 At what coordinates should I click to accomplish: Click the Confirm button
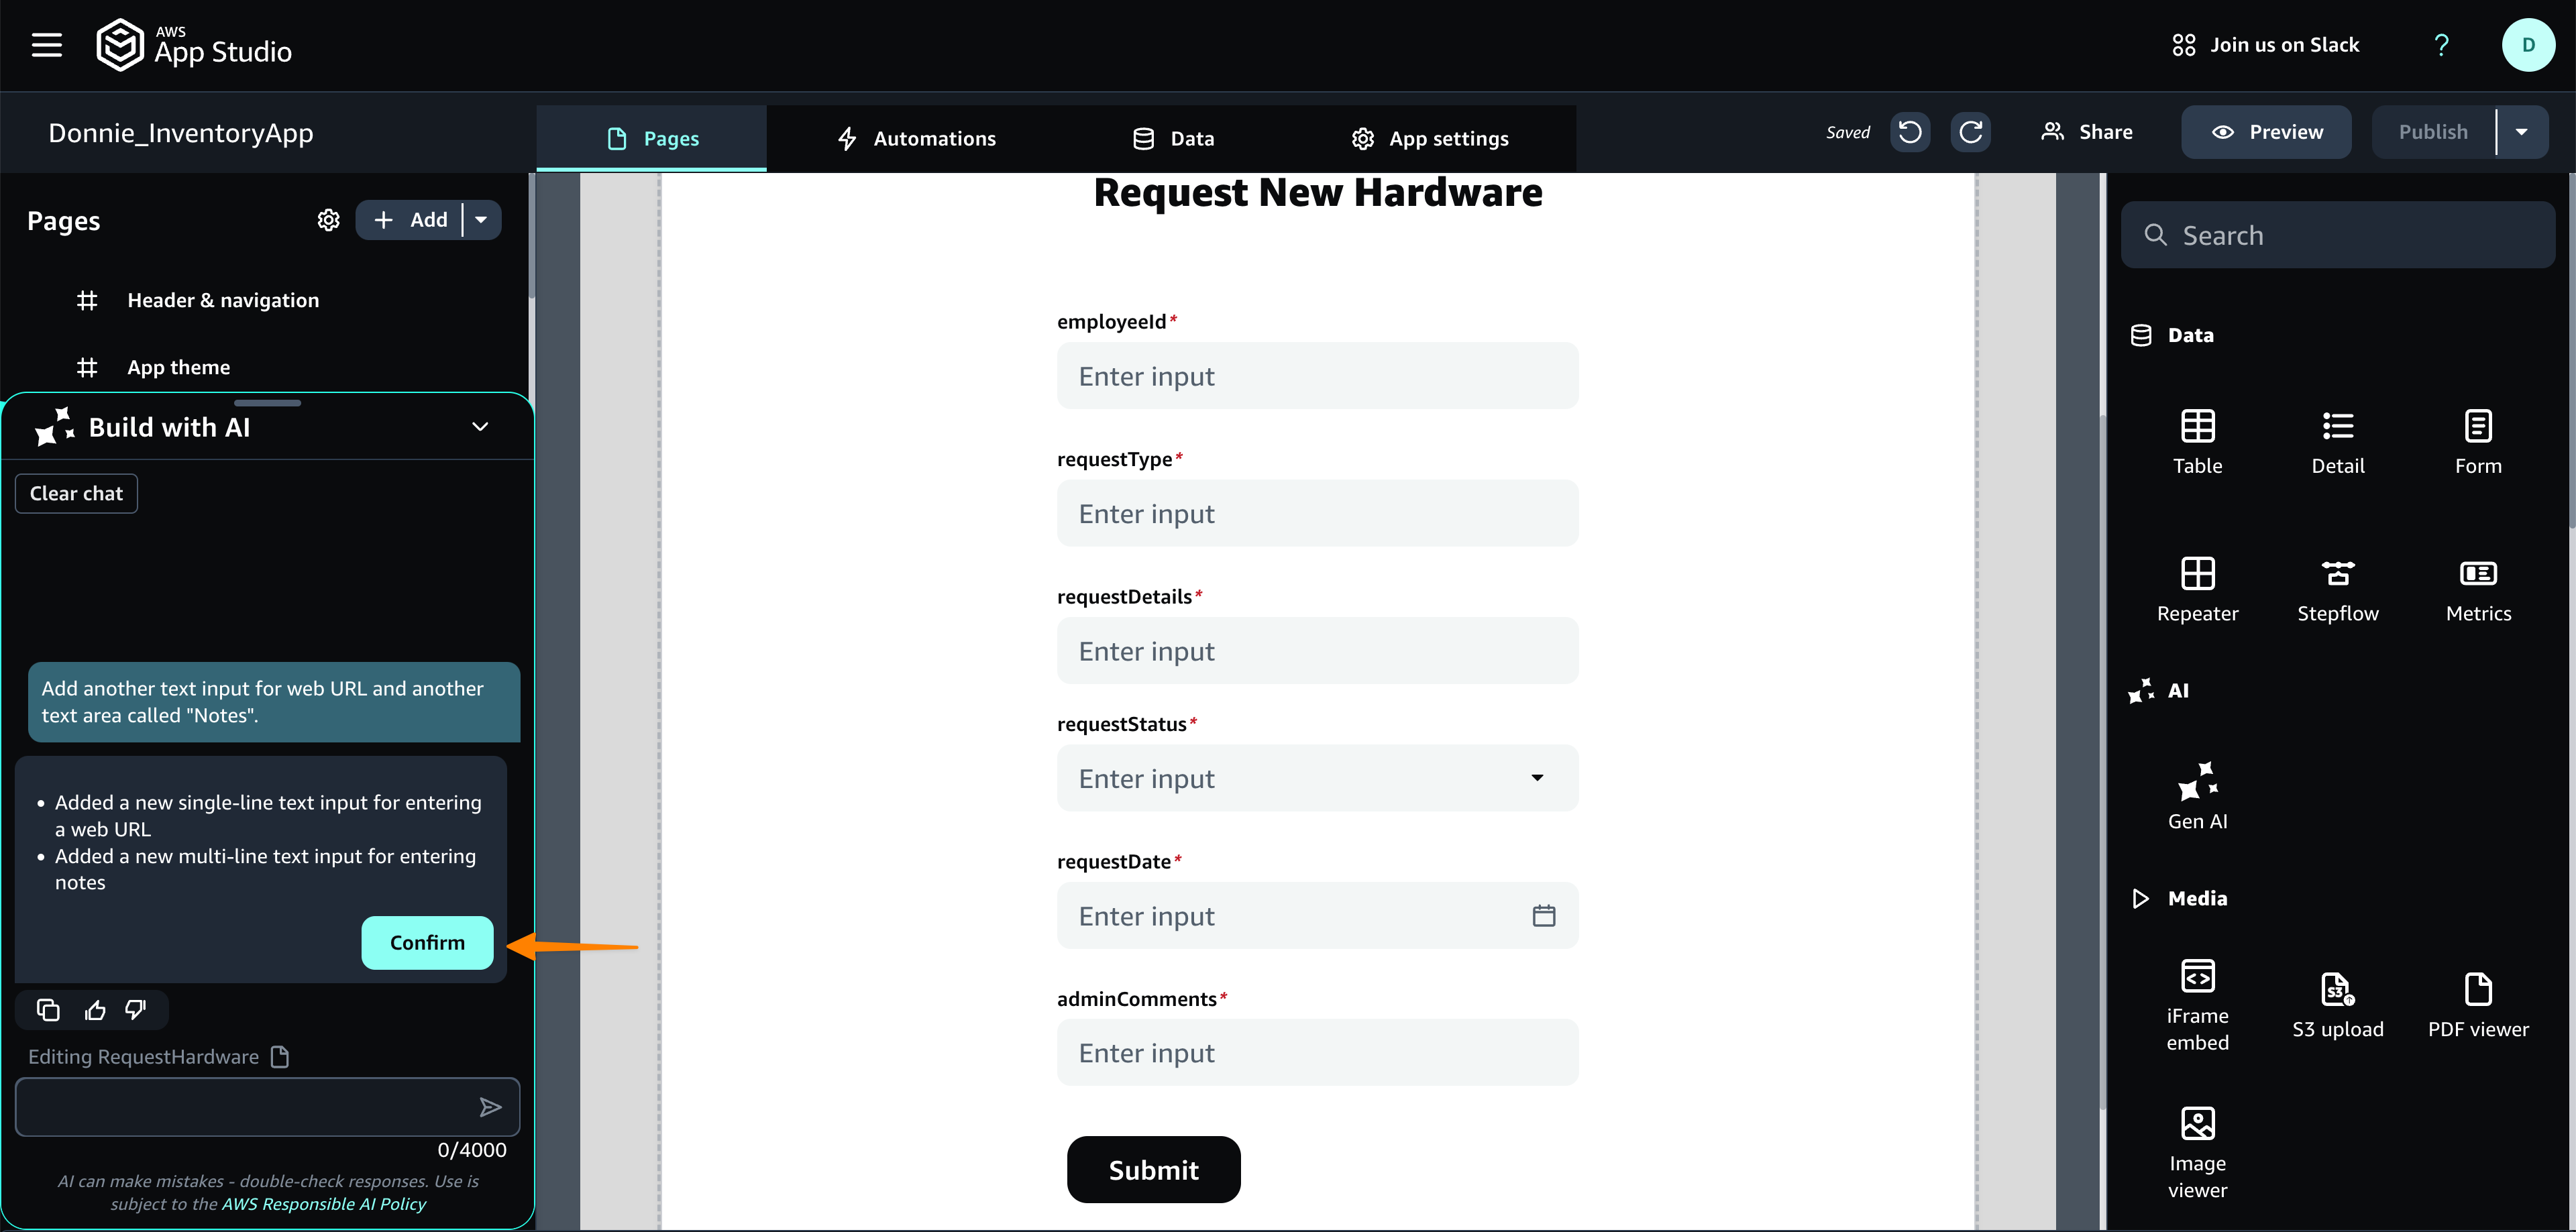coord(427,943)
